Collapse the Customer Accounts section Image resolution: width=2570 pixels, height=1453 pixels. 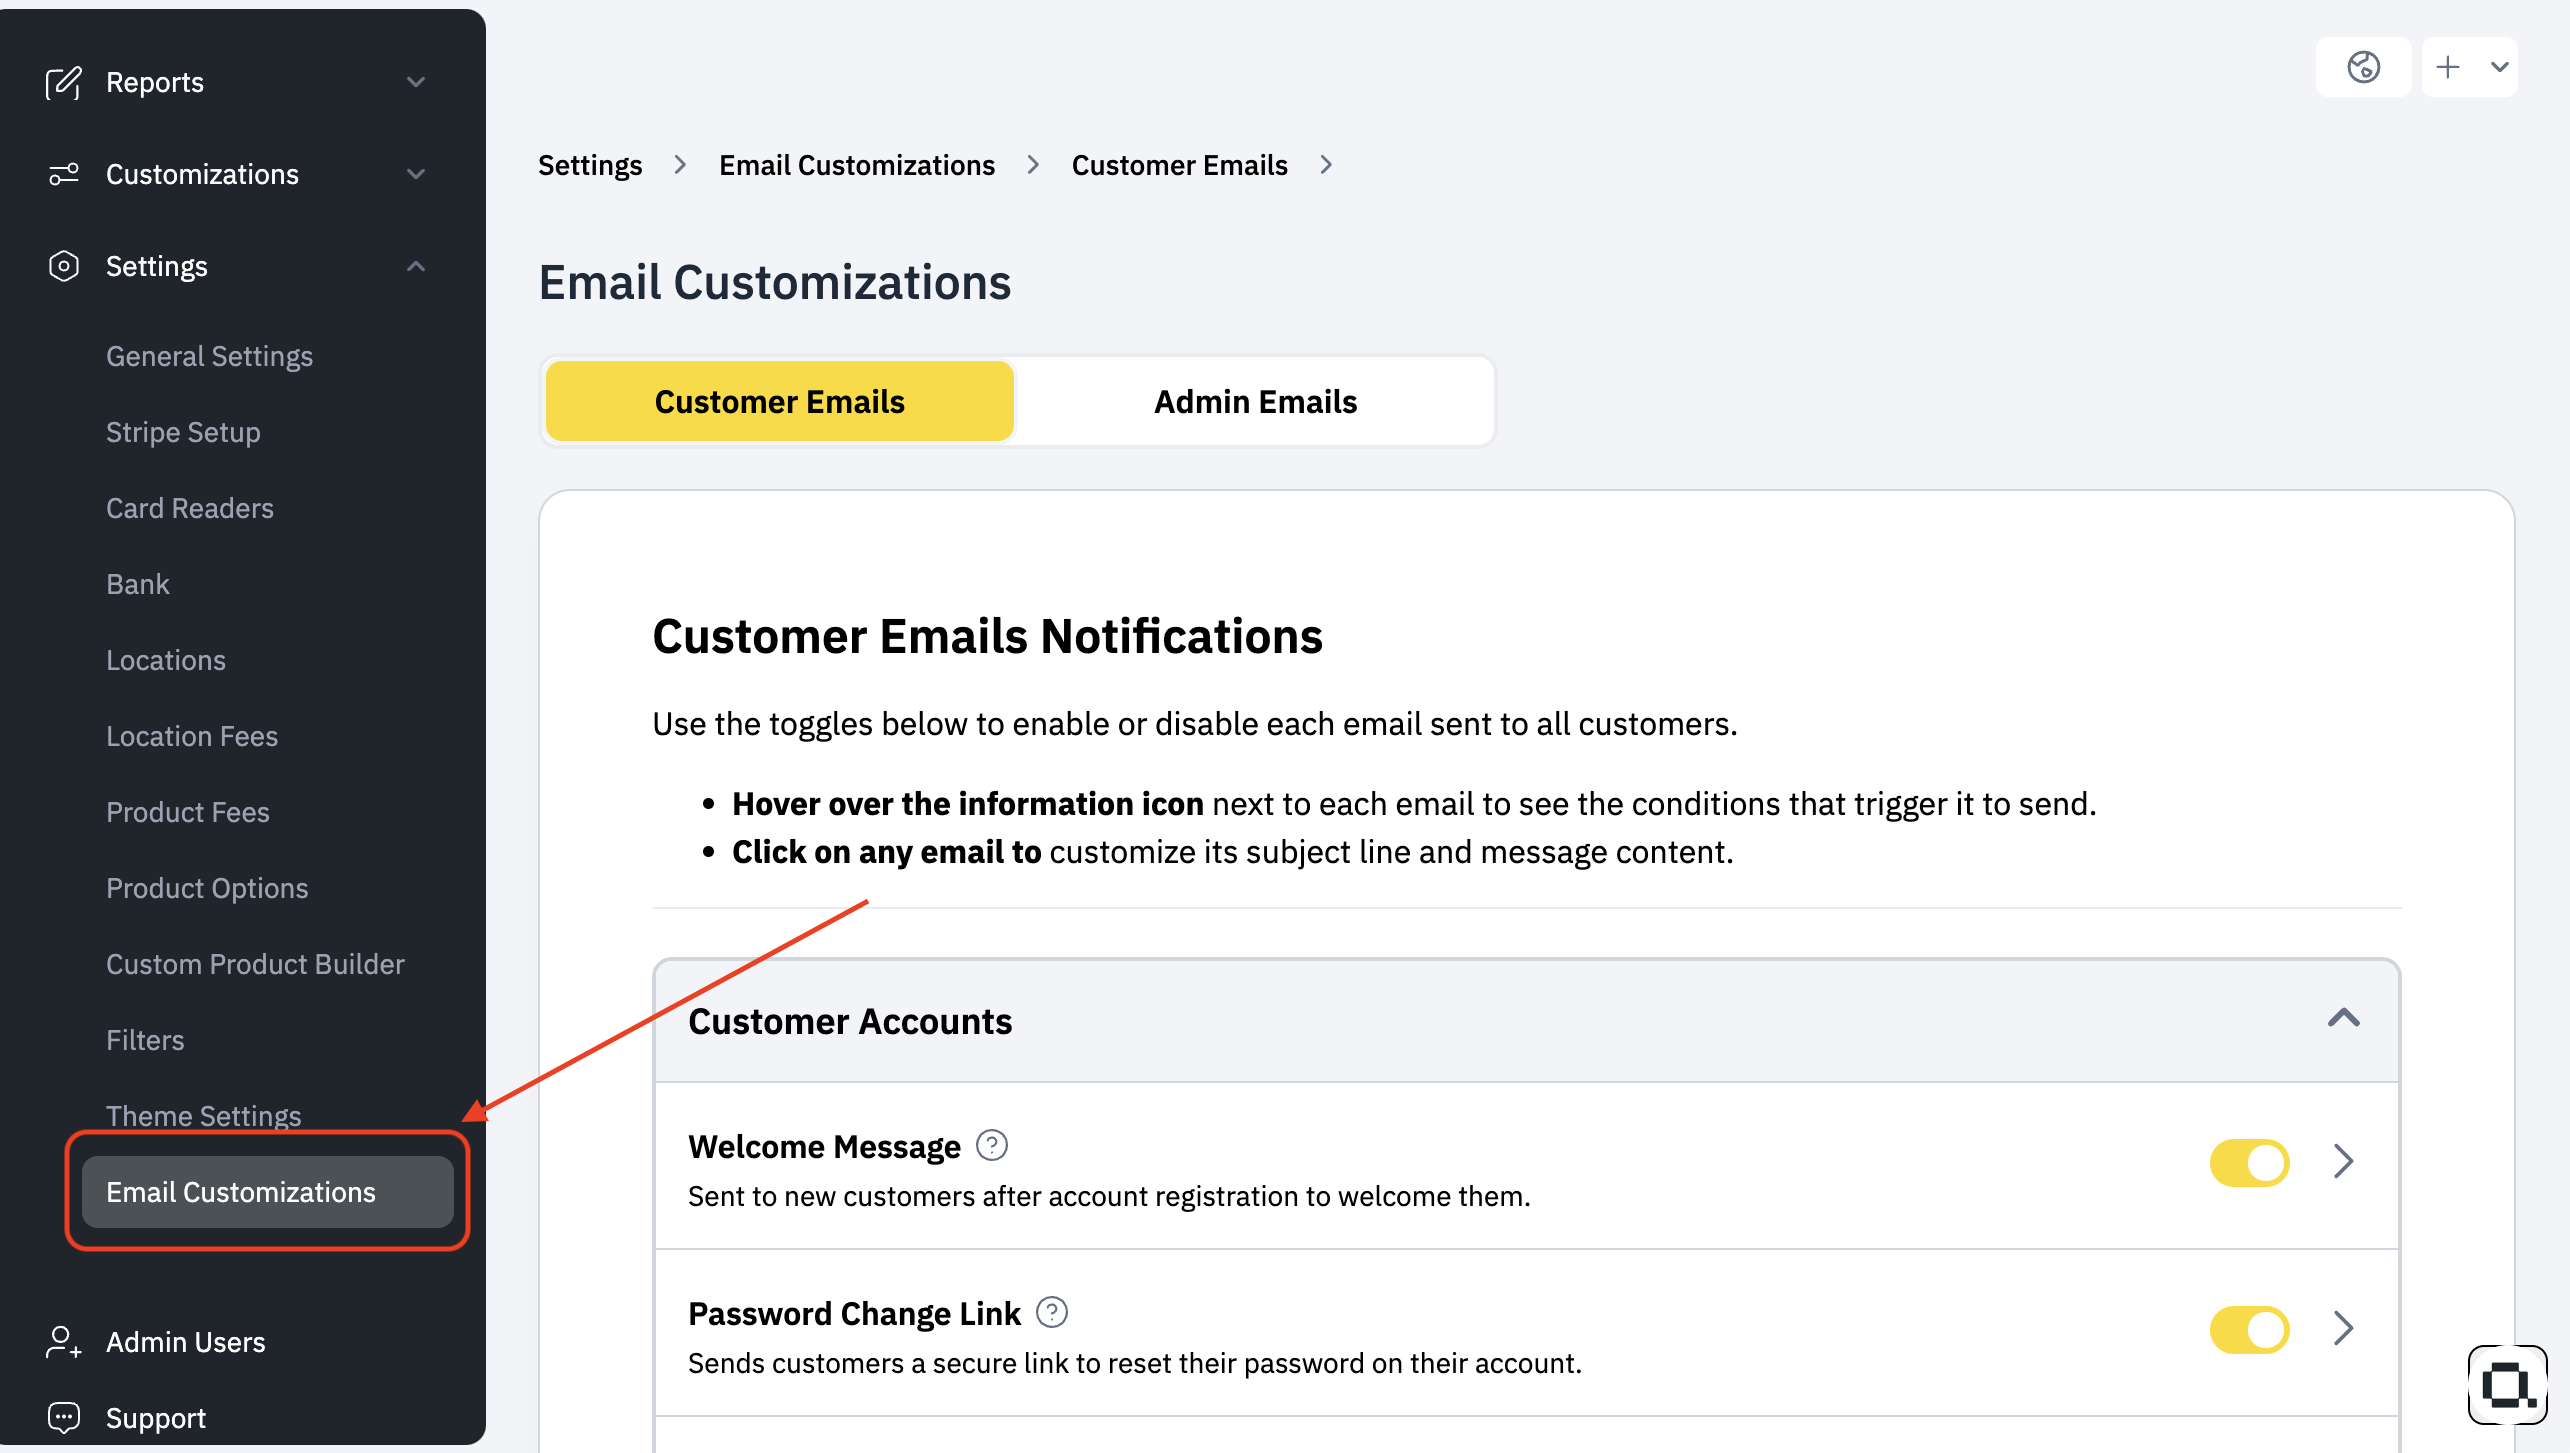2343,1020
